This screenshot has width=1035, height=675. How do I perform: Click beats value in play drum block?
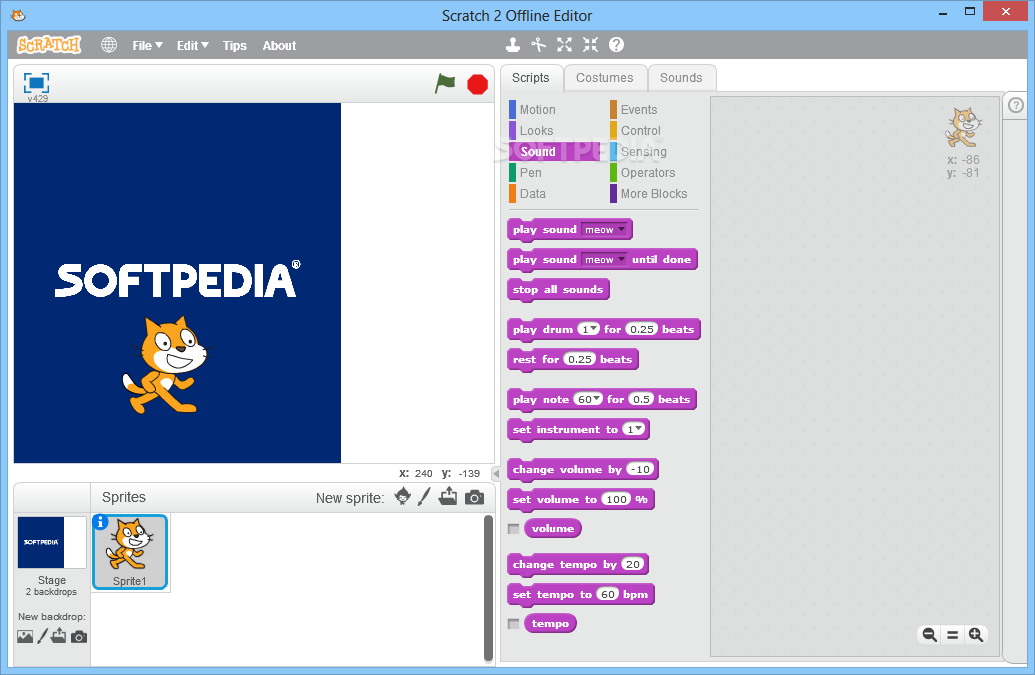[x=642, y=329]
